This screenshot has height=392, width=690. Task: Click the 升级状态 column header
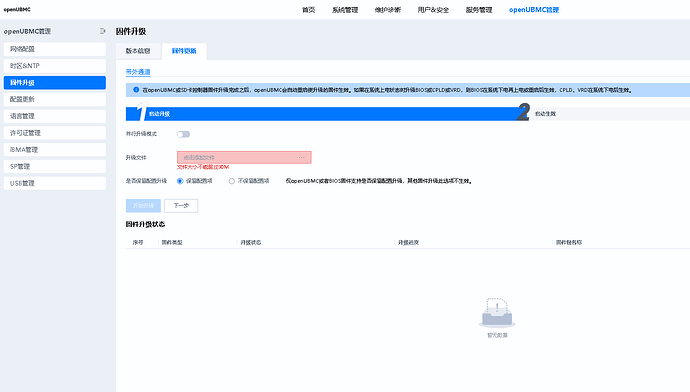251,242
